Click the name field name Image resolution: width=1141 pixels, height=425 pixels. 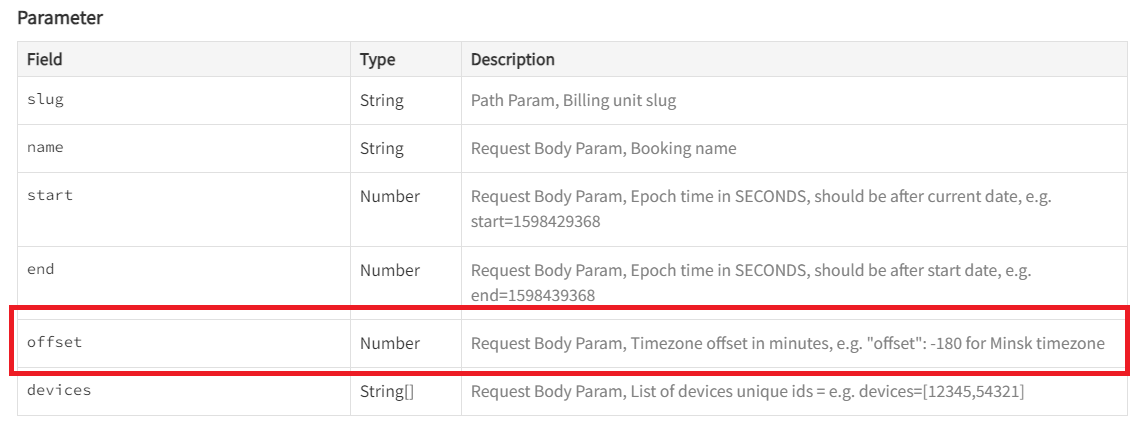(45, 148)
